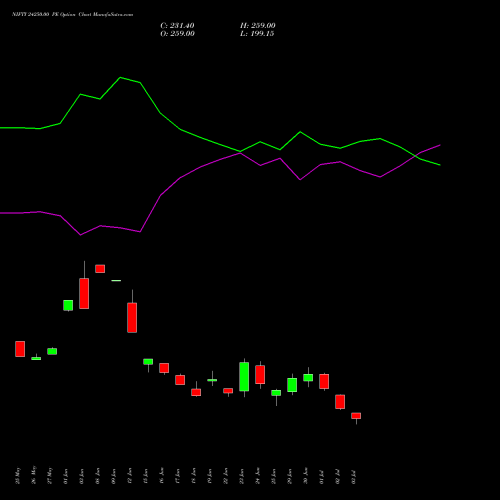
Task: Click the red candle above 25 May
Action: click(20, 349)
